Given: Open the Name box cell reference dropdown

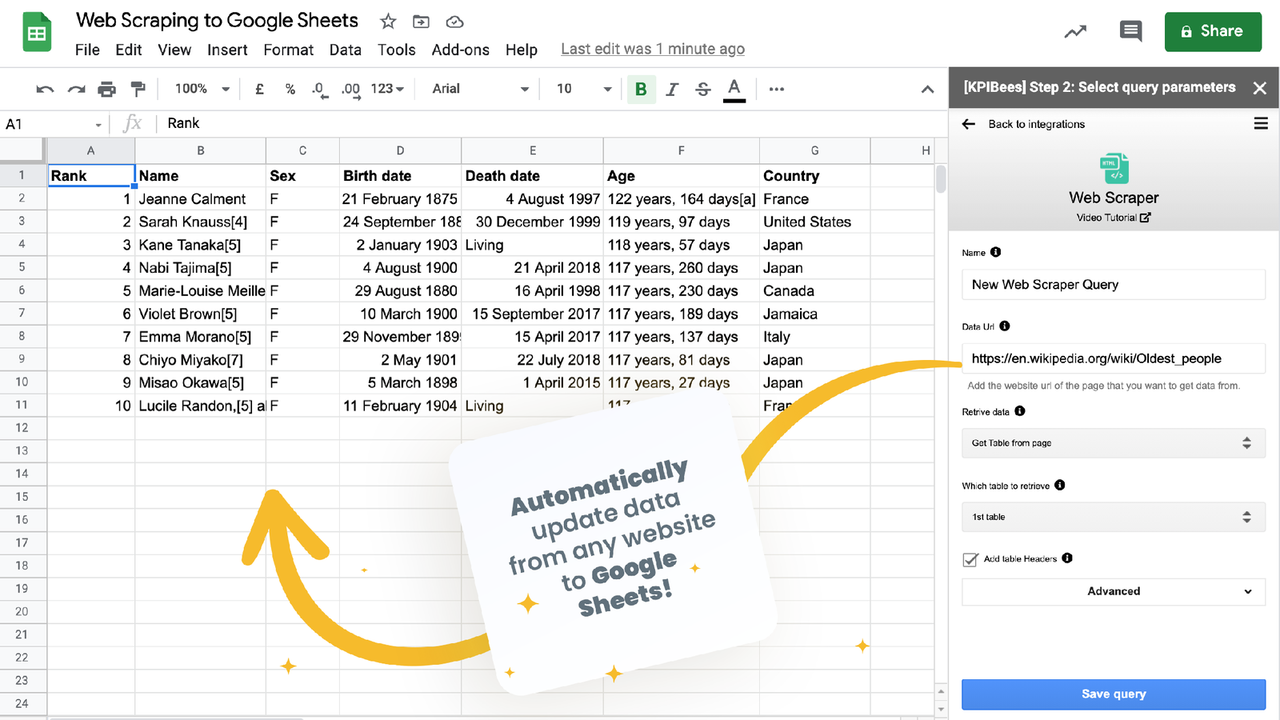Looking at the screenshot, I should click(x=98, y=125).
